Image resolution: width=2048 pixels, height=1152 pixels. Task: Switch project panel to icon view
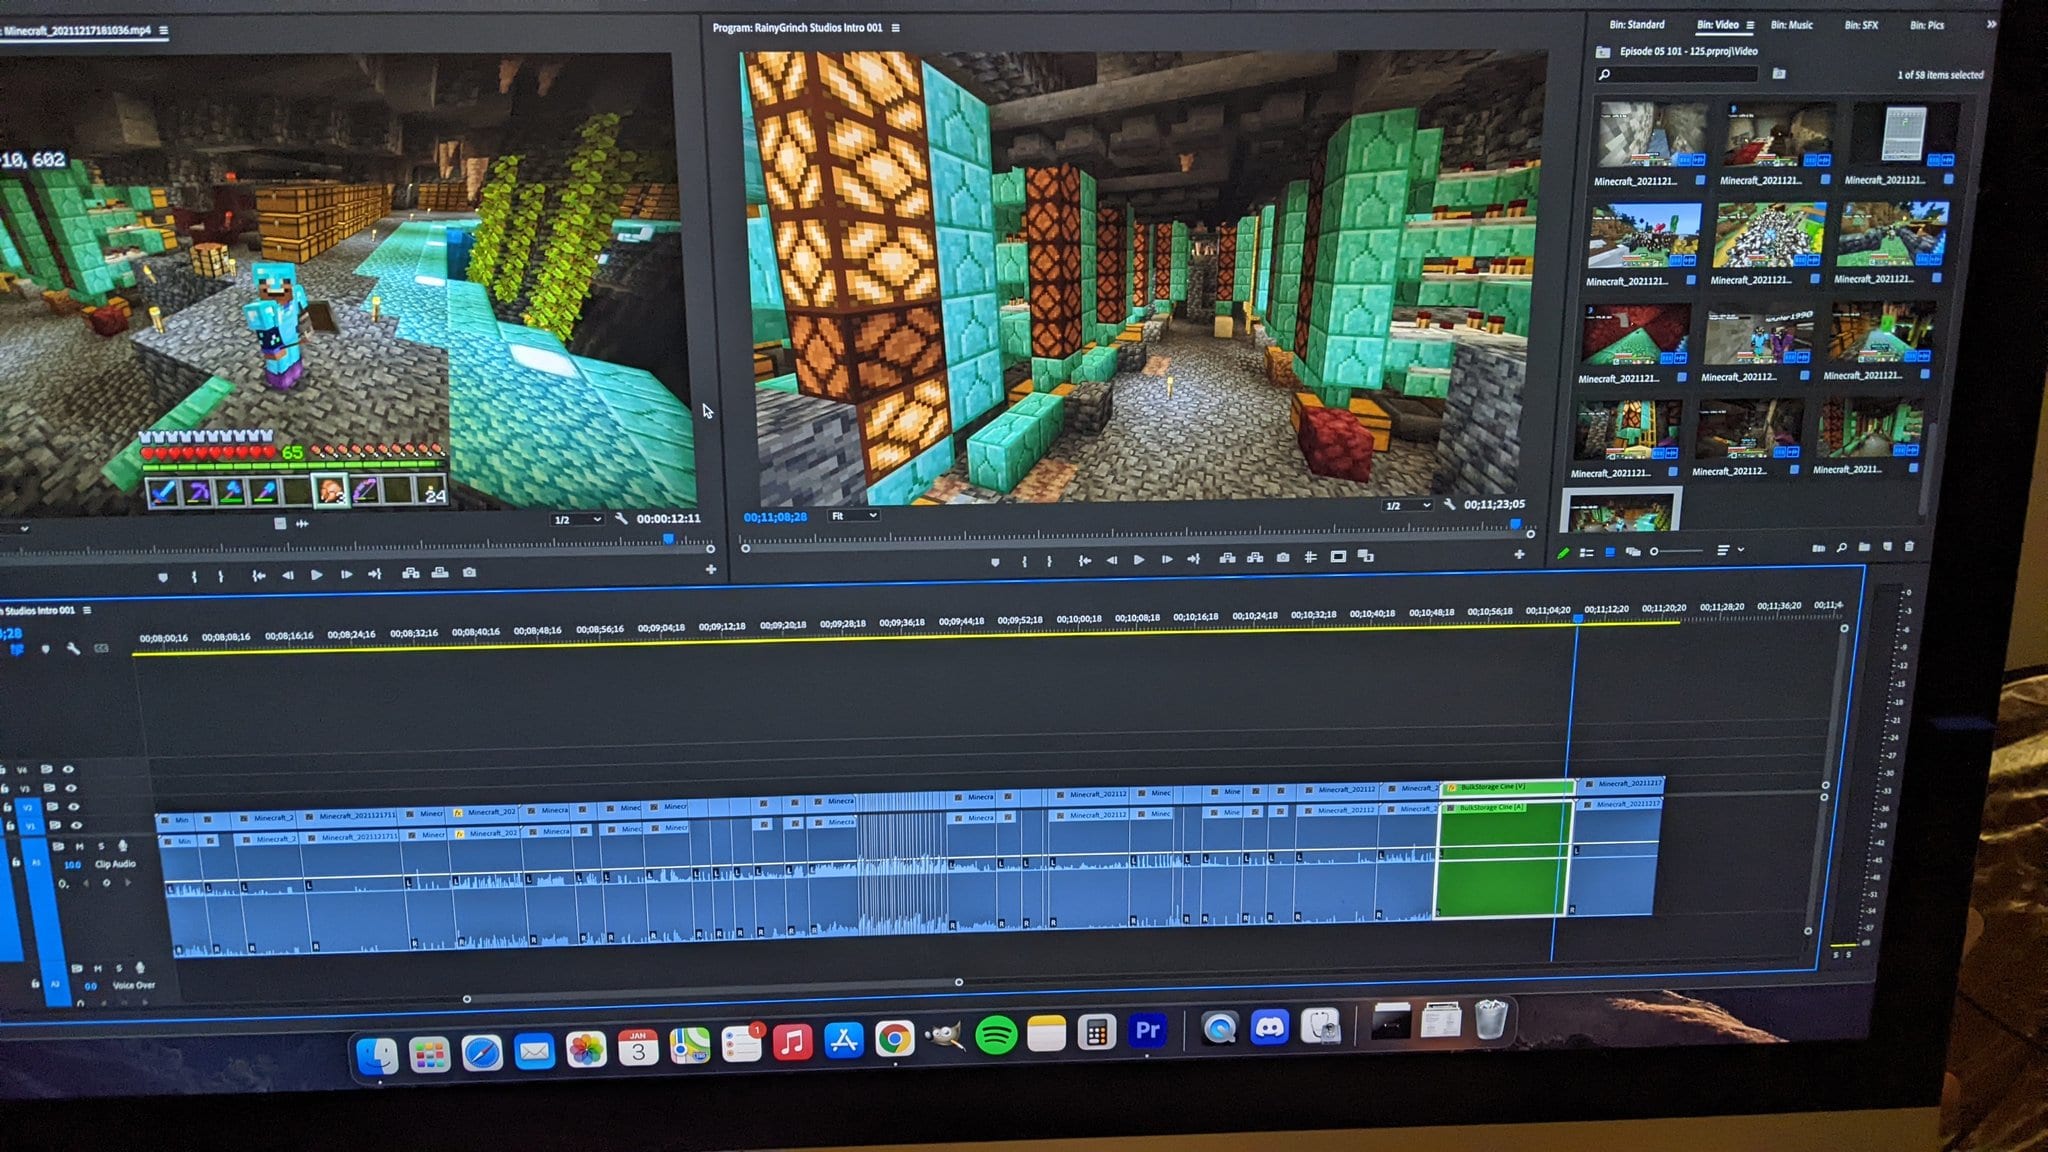point(1609,552)
